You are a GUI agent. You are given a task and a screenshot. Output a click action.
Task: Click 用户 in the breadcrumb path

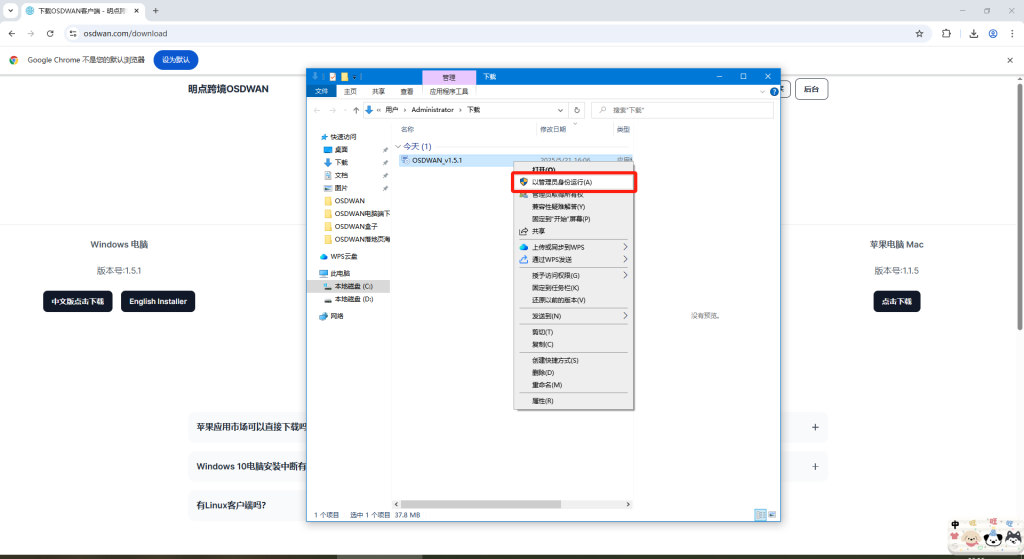(391, 110)
